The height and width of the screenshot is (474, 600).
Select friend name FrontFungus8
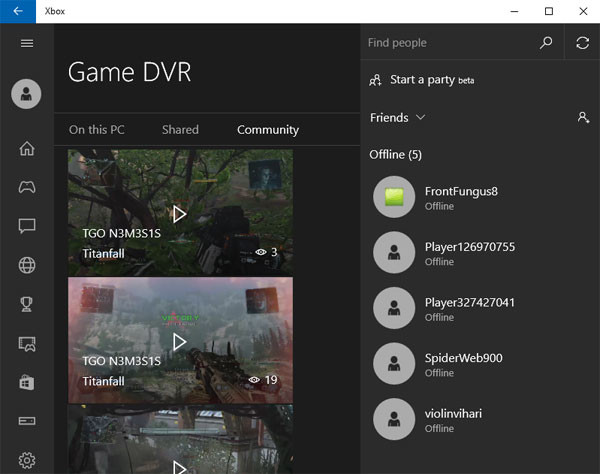[x=461, y=191]
